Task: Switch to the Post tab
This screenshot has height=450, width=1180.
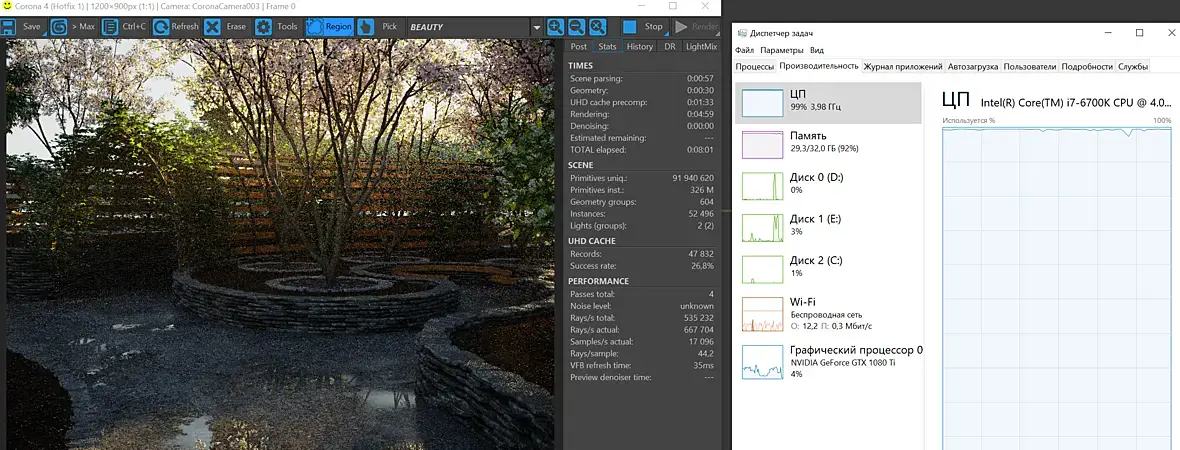Action: (x=579, y=47)
